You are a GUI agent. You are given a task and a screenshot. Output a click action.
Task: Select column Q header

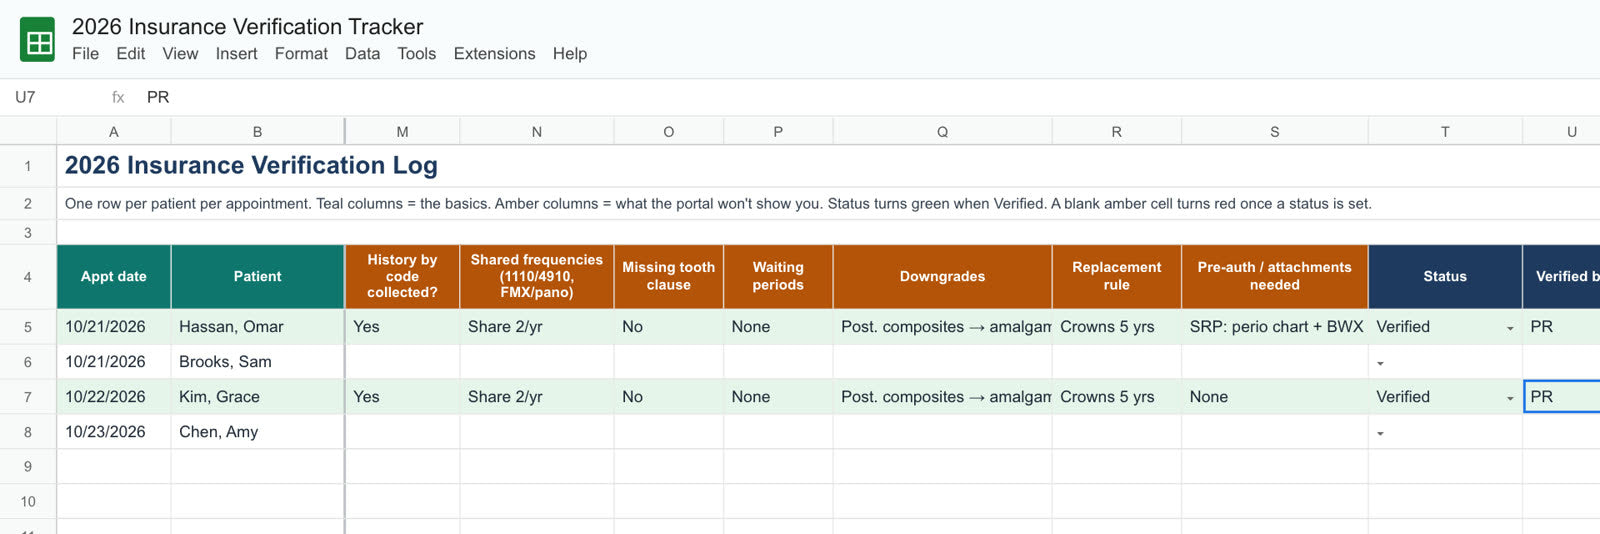pyautogui.click(x=942, y=131)
